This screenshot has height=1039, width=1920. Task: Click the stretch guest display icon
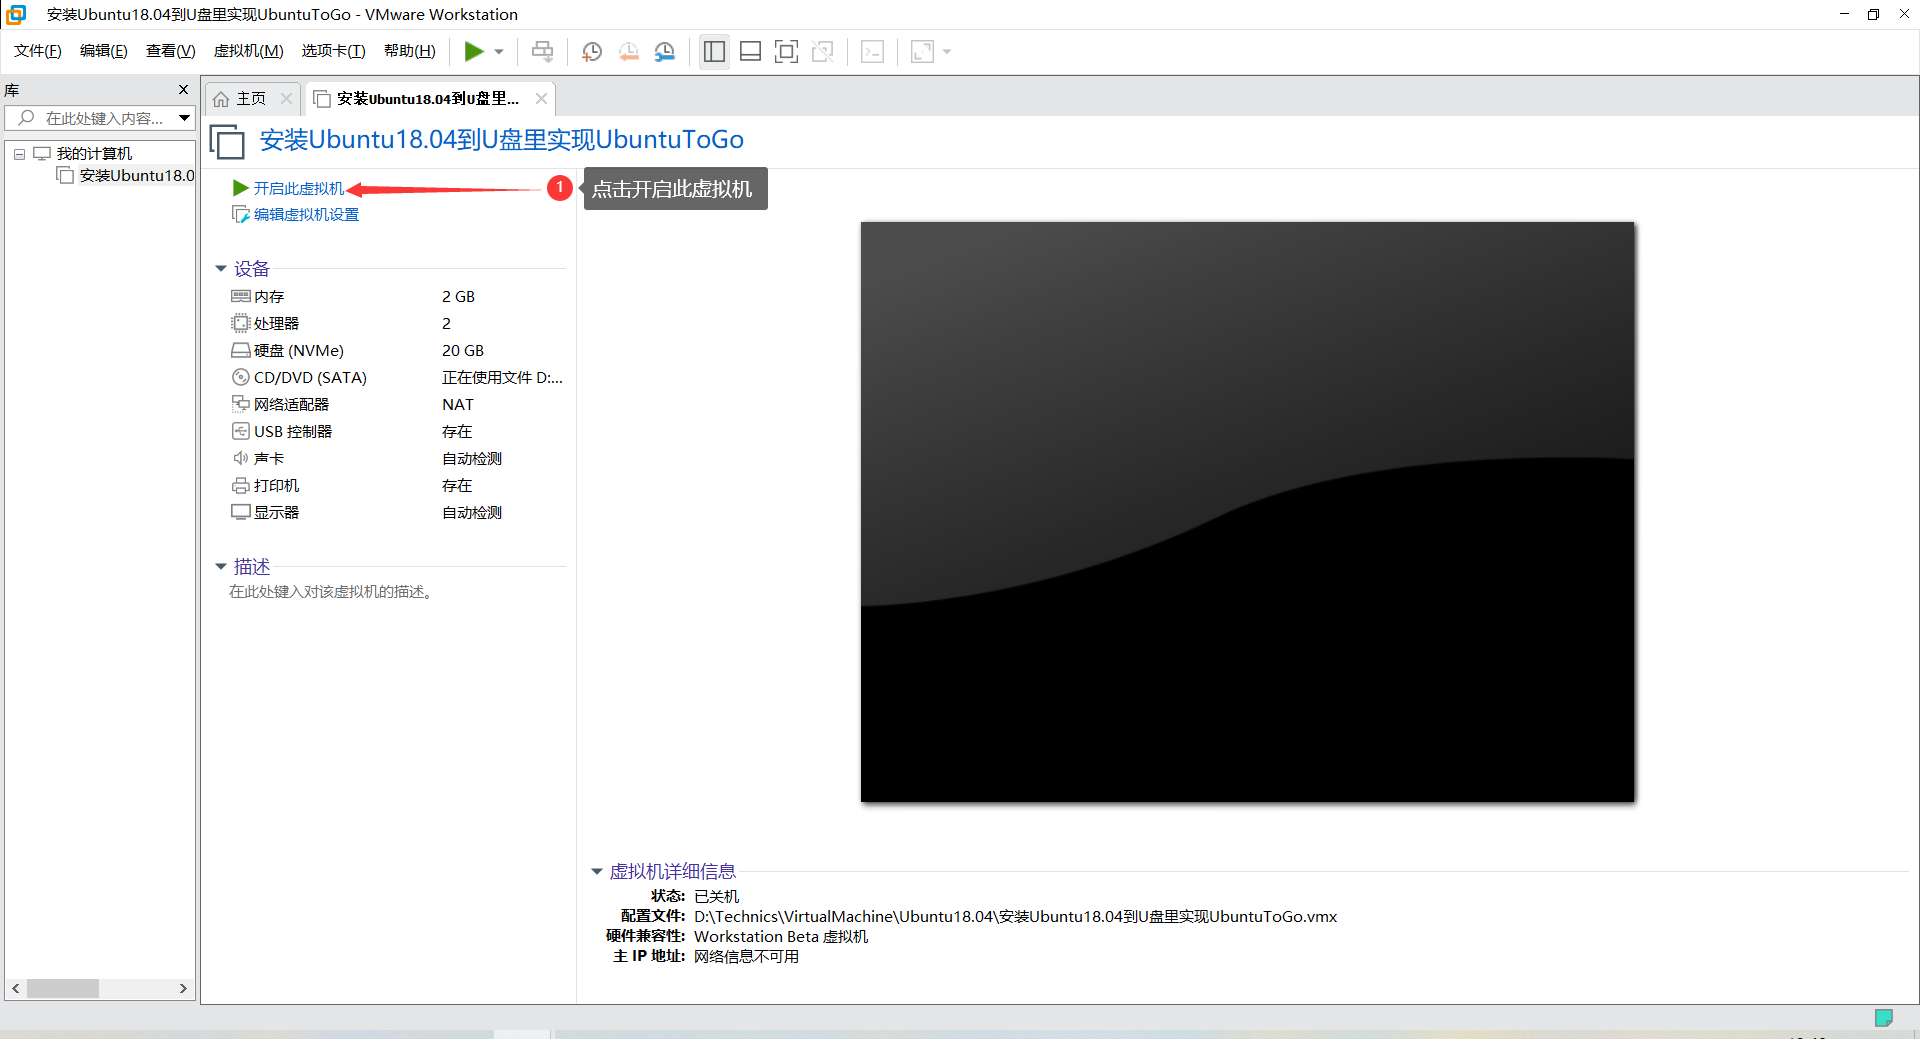coord(922,51)
